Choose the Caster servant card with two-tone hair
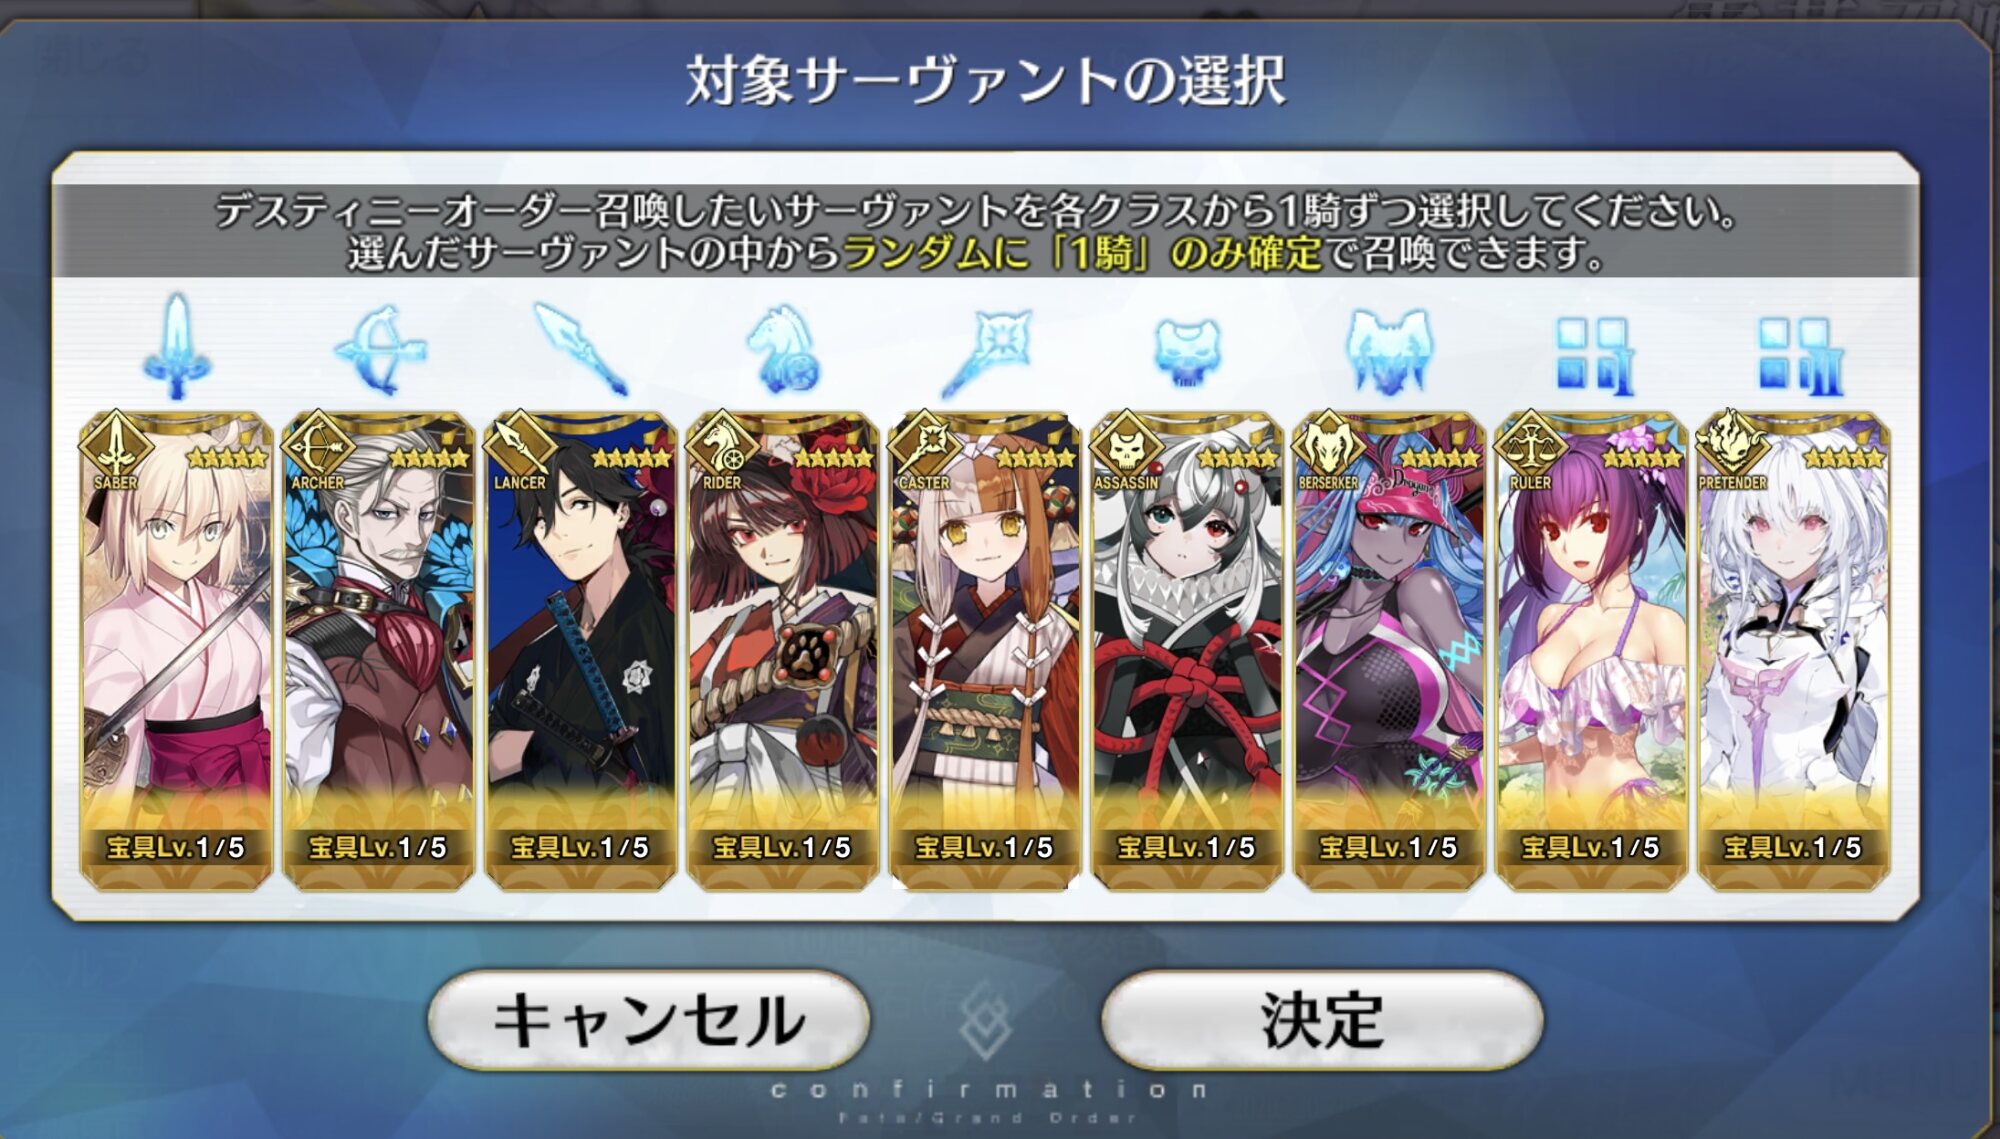Viewport: 2000px width, 1139px height. [985, 650]
